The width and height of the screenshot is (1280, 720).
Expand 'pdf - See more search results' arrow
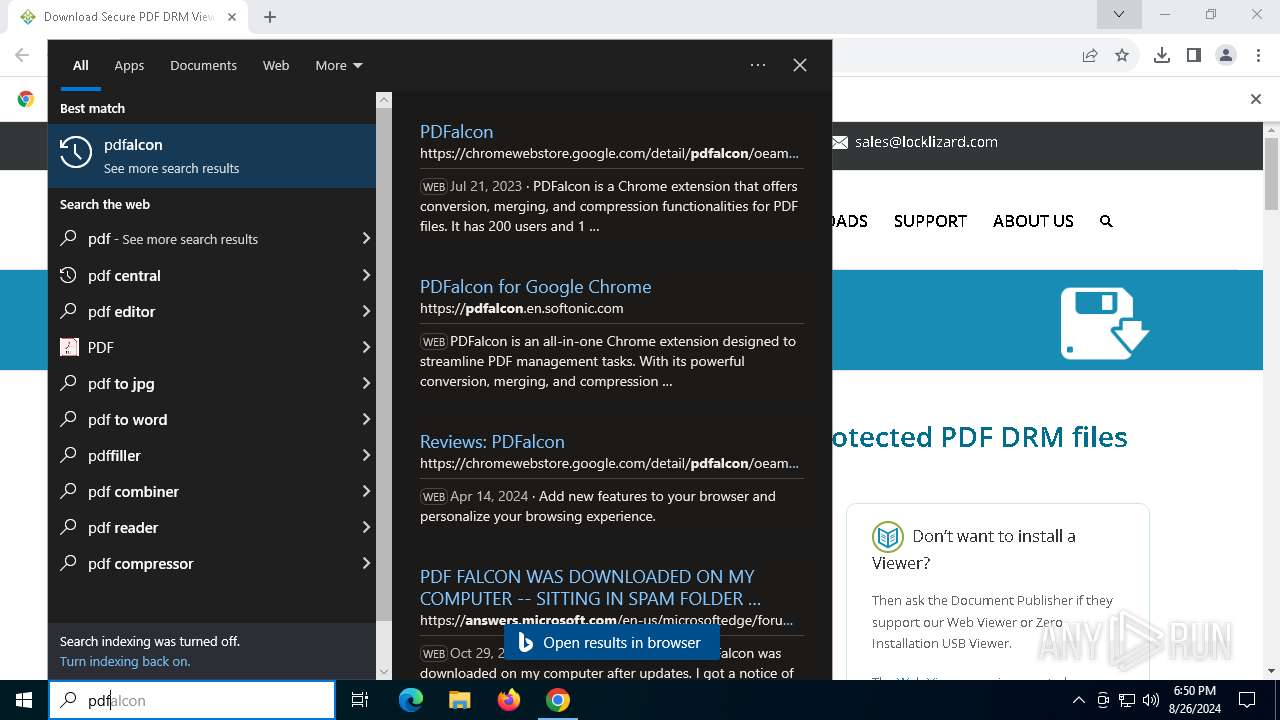click(x=366, y=239)
